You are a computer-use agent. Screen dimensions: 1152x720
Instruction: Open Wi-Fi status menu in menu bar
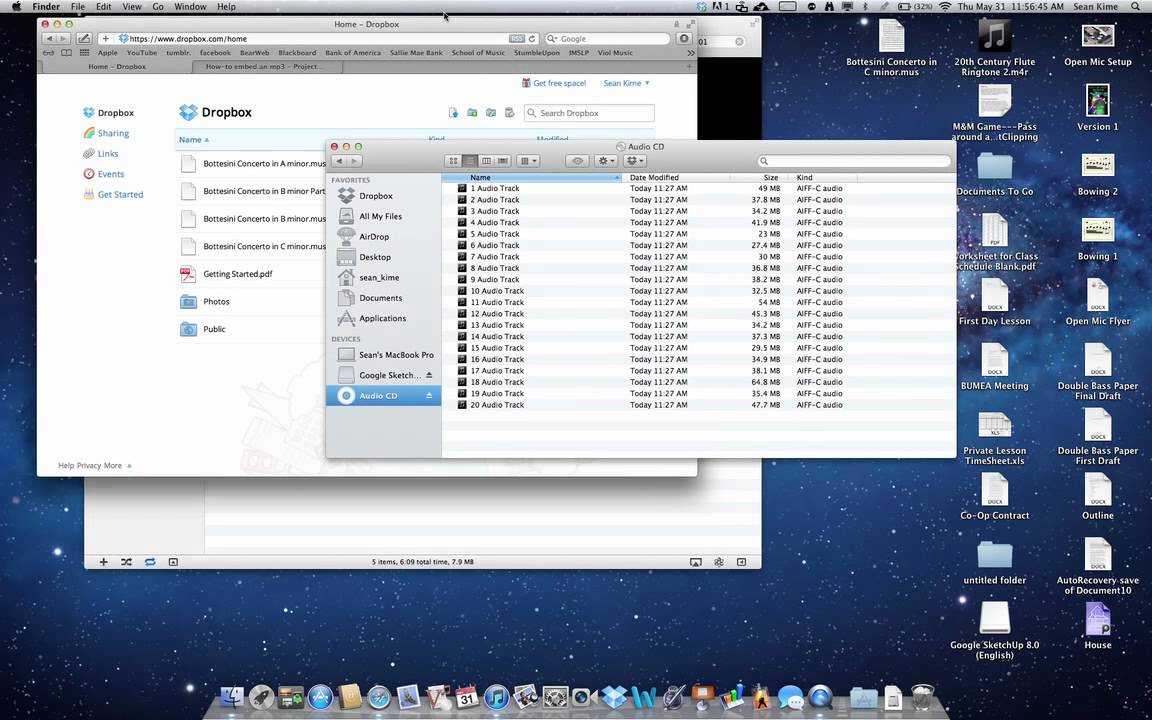[x=945, y=7]
